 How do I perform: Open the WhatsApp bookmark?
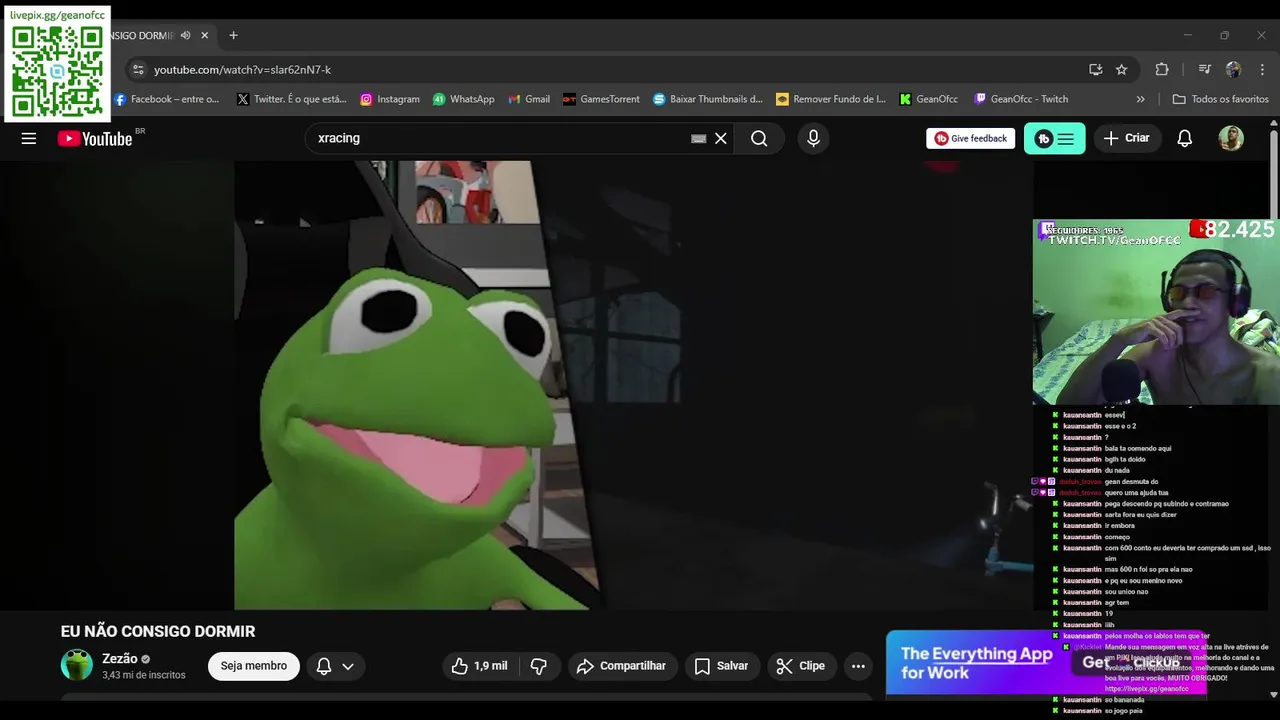[x=464, y=99]
